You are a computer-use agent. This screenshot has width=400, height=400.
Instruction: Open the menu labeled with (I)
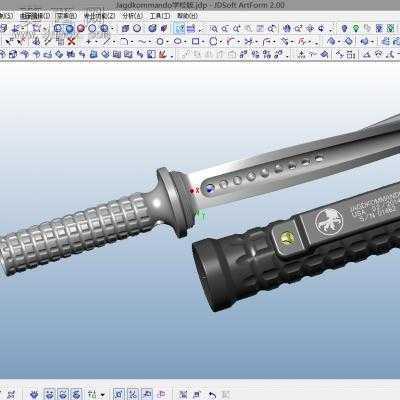pos(35,16)
